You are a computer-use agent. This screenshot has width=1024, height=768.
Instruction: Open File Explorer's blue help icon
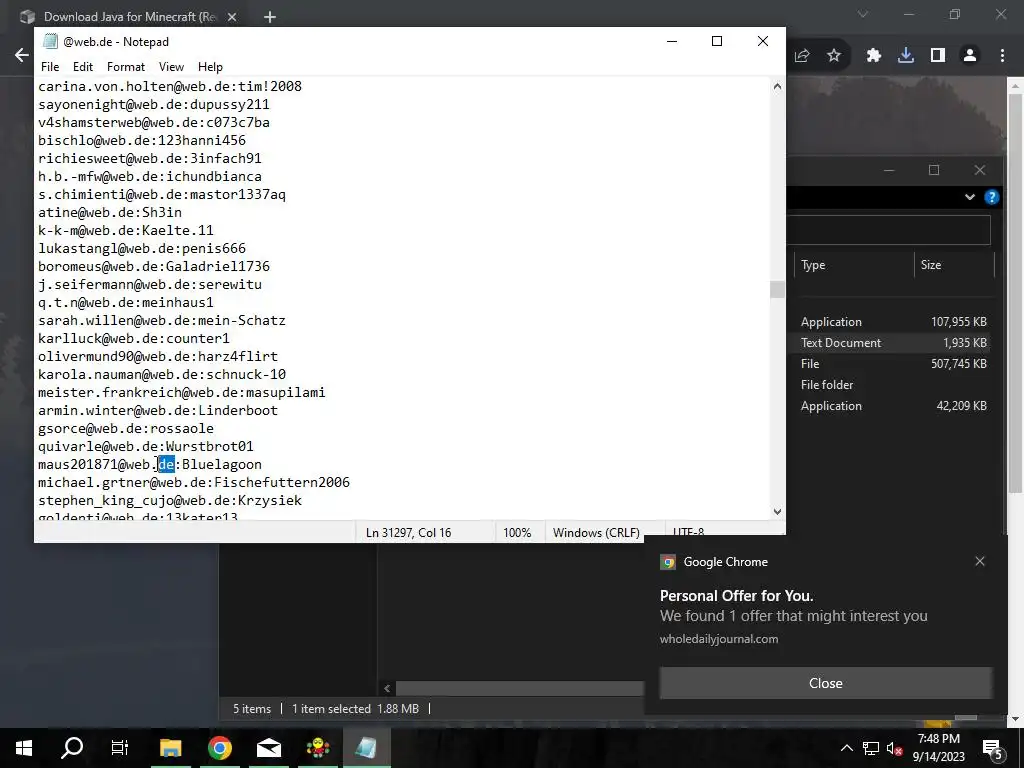pos(991,197)
